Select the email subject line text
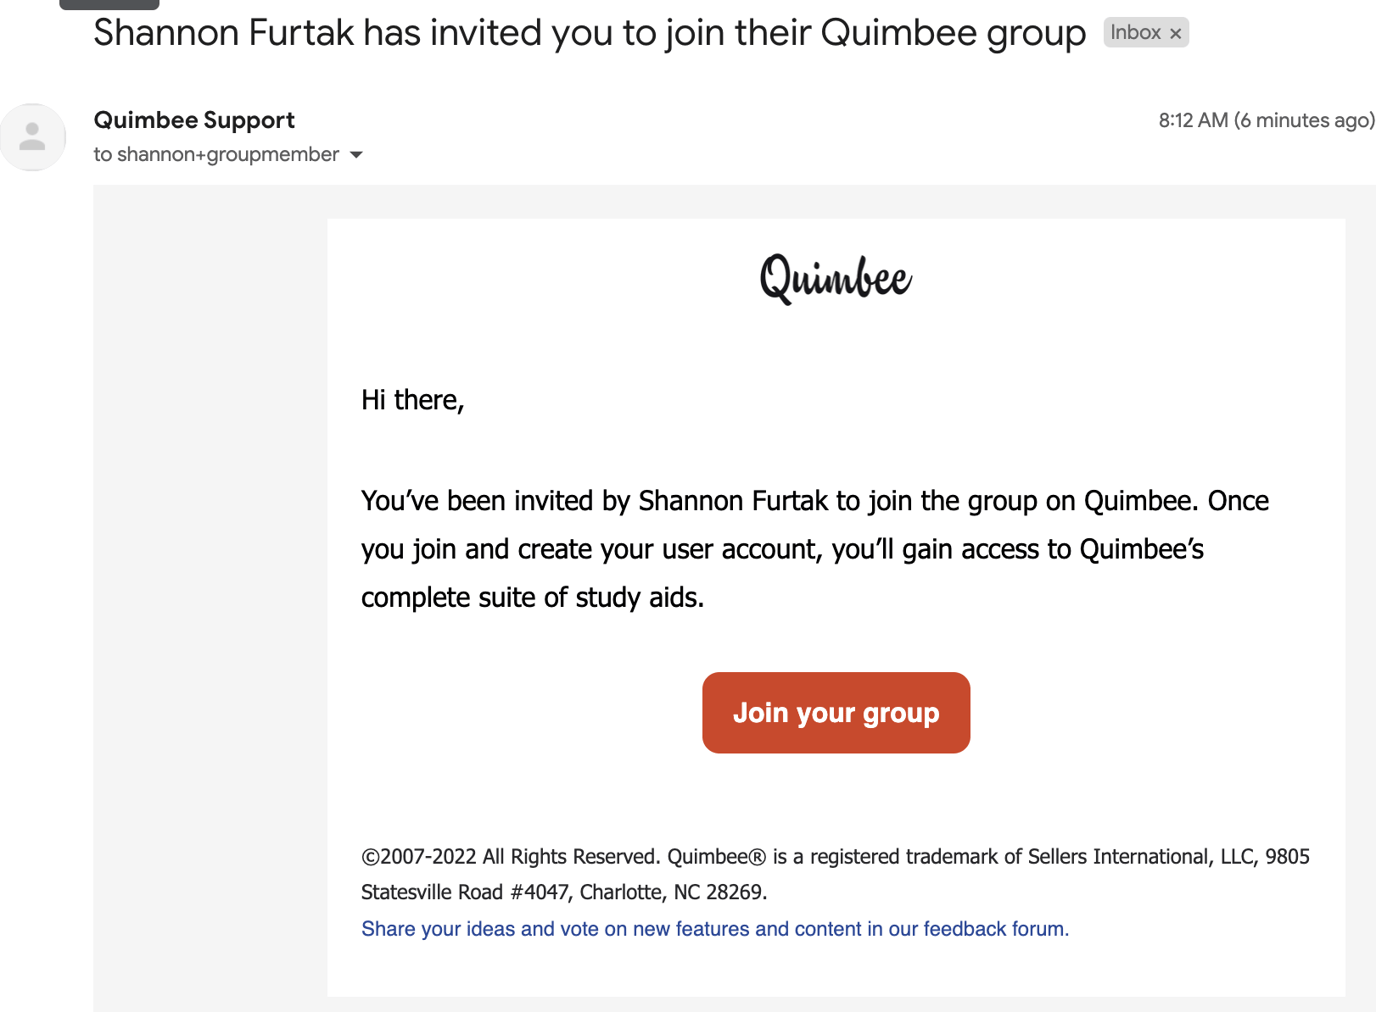 (x=588, y=32)
